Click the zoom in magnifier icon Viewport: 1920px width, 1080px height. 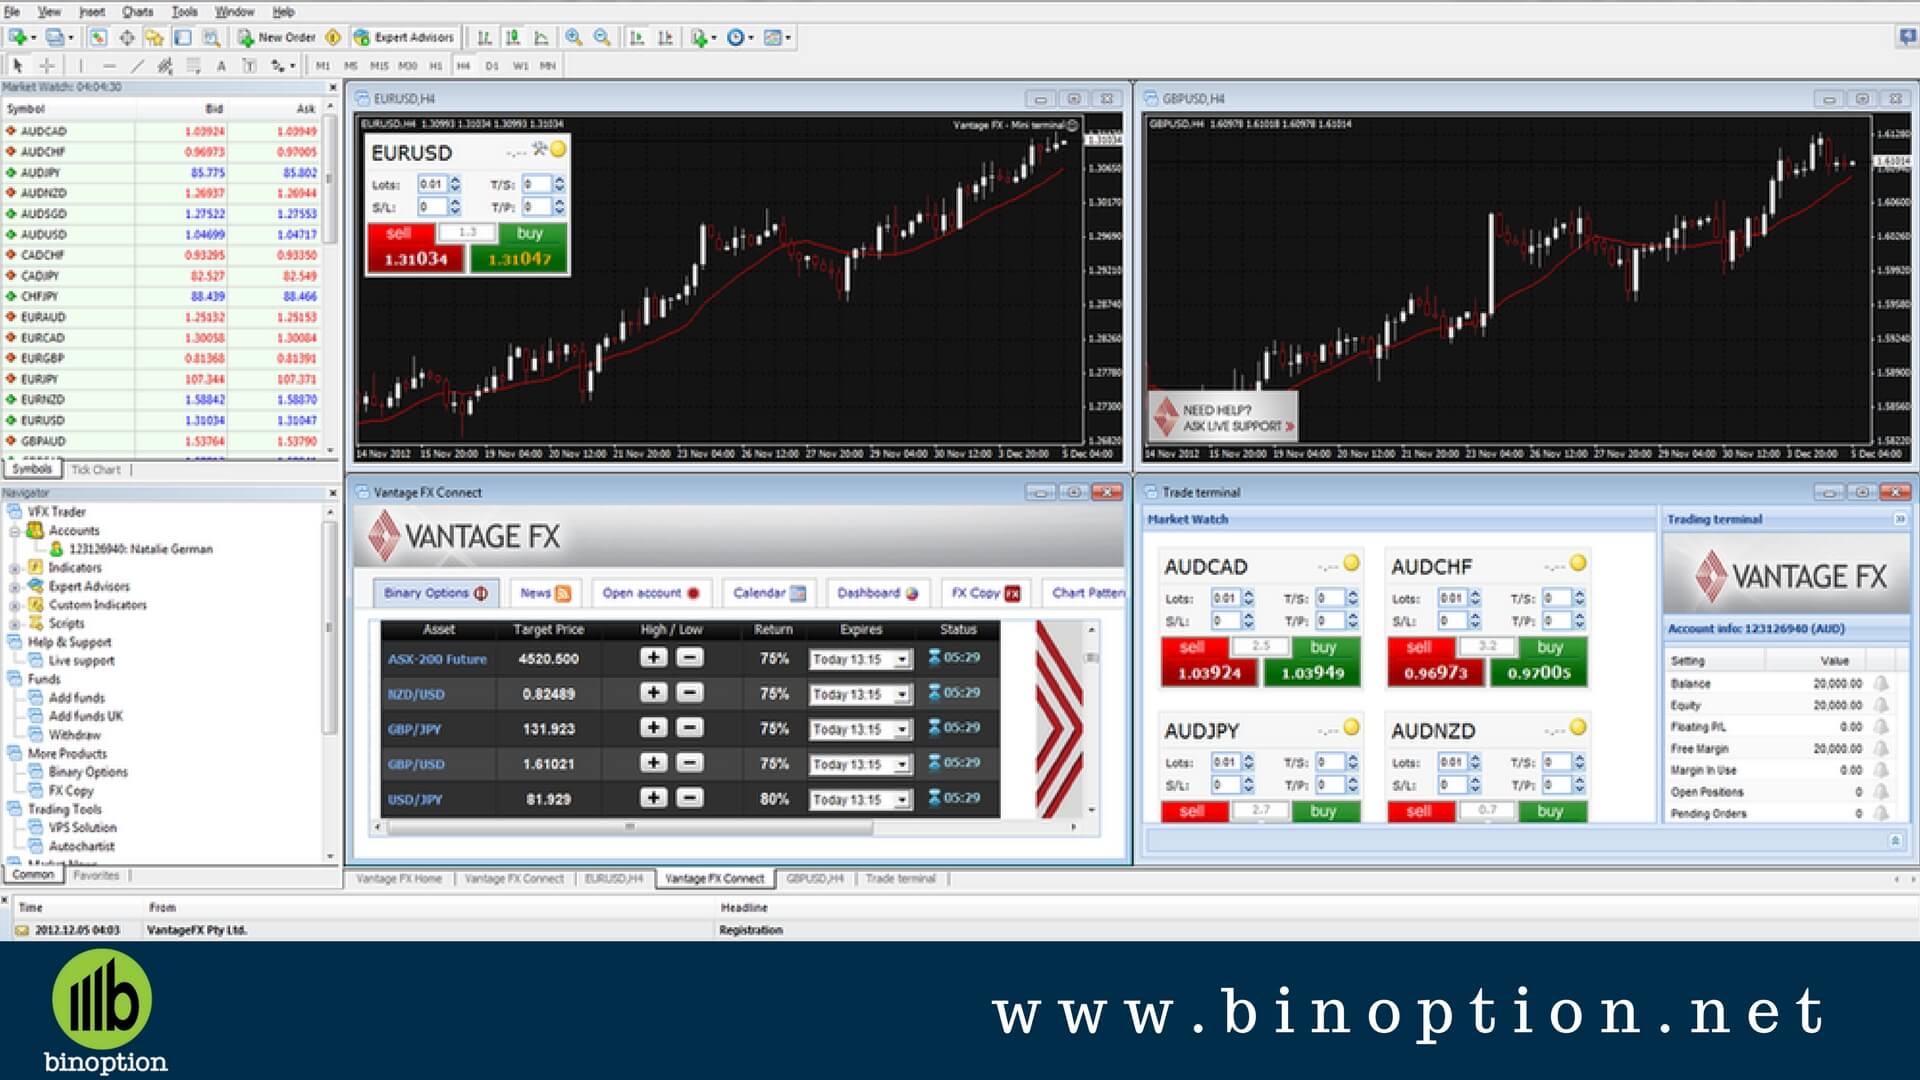pyautogui.click(x=574, y=40)
